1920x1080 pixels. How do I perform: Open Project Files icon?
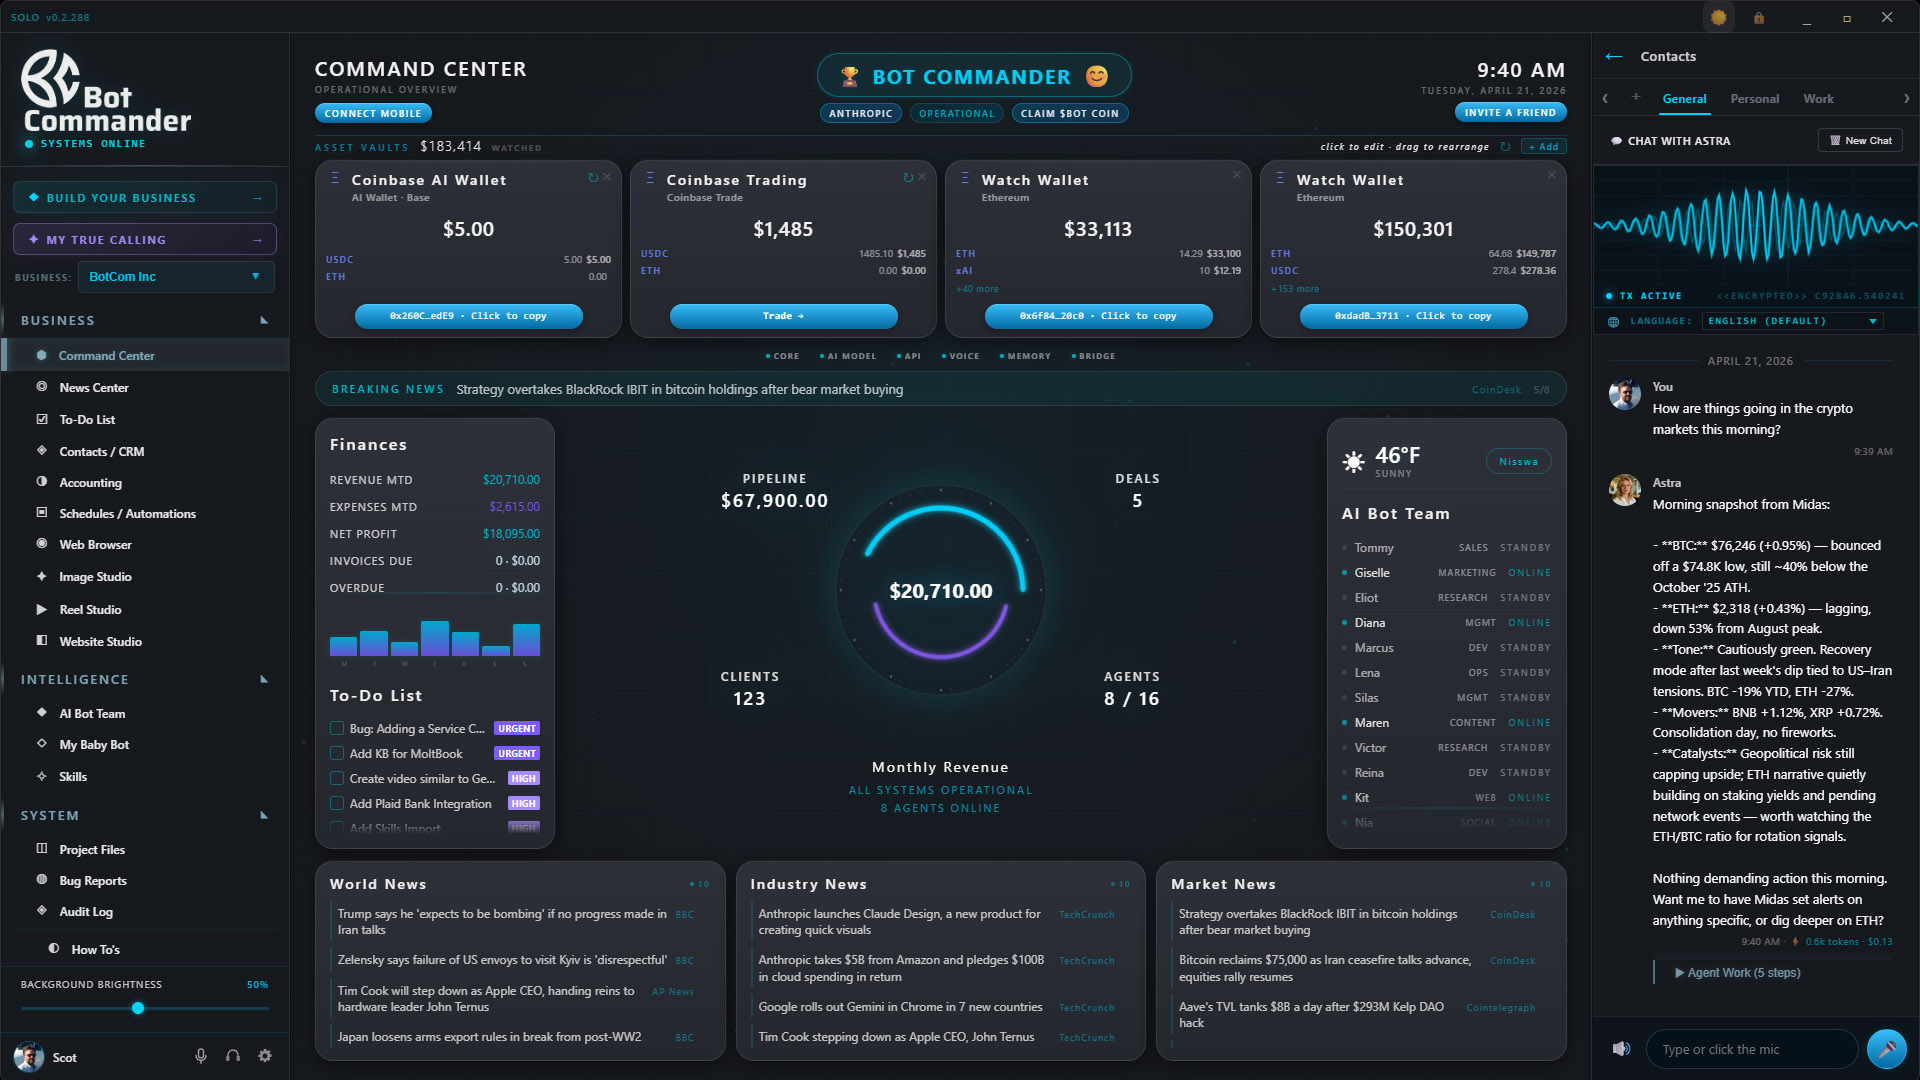[41, 848]
